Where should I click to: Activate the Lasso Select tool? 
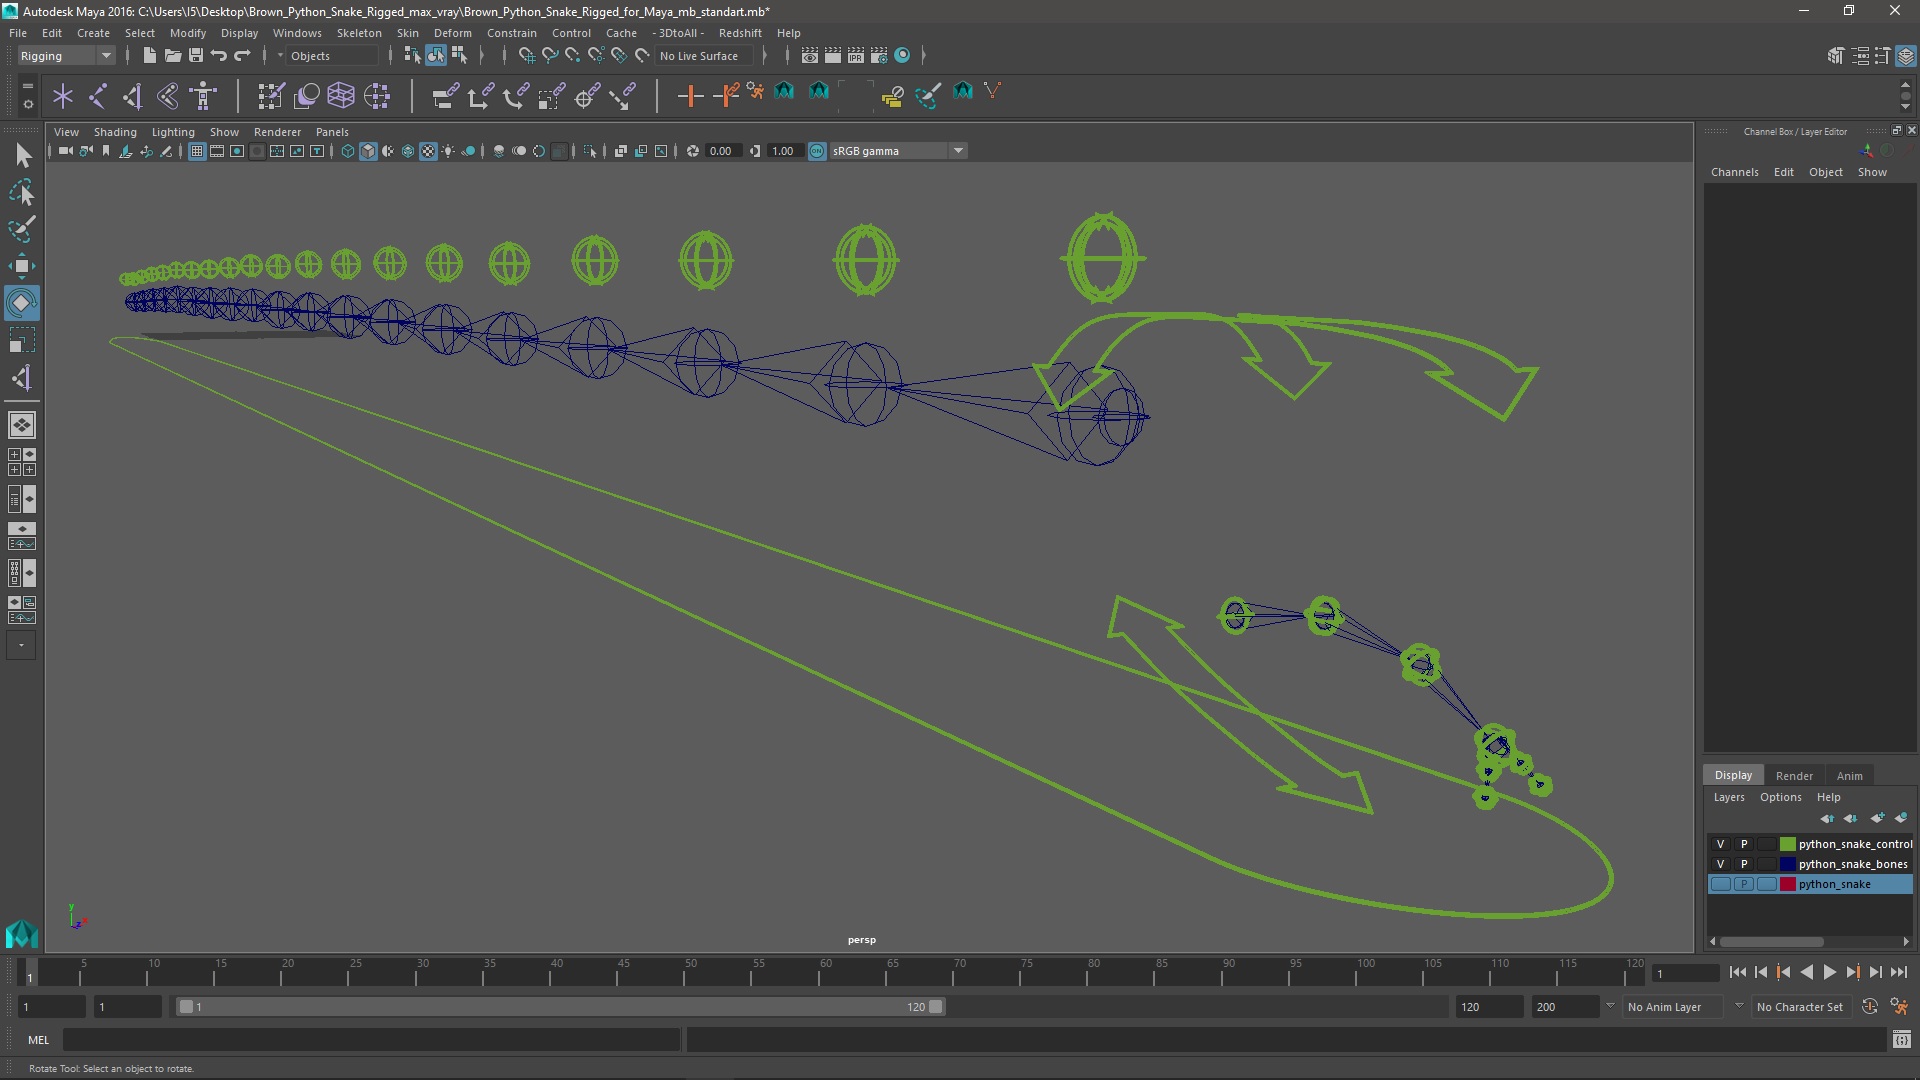click(22, 192)
